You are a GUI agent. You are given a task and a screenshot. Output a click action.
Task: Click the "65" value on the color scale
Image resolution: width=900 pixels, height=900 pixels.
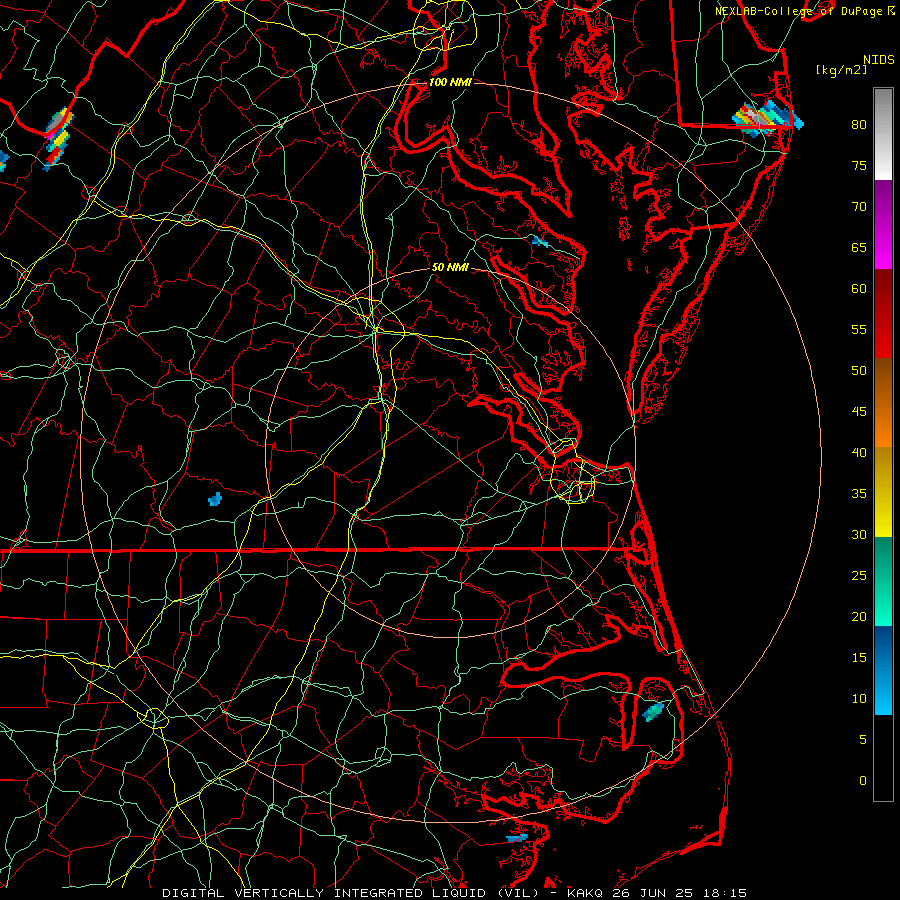point(859,248)
